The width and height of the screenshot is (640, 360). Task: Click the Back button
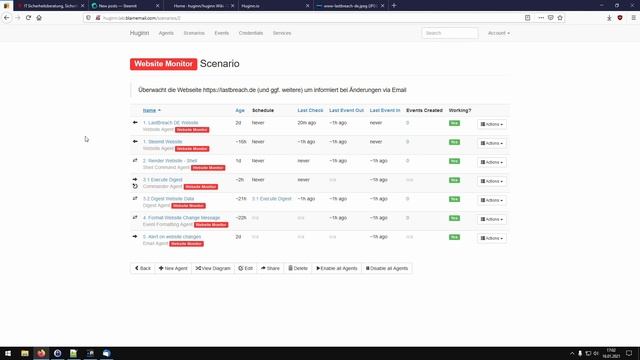pos(142,268)
